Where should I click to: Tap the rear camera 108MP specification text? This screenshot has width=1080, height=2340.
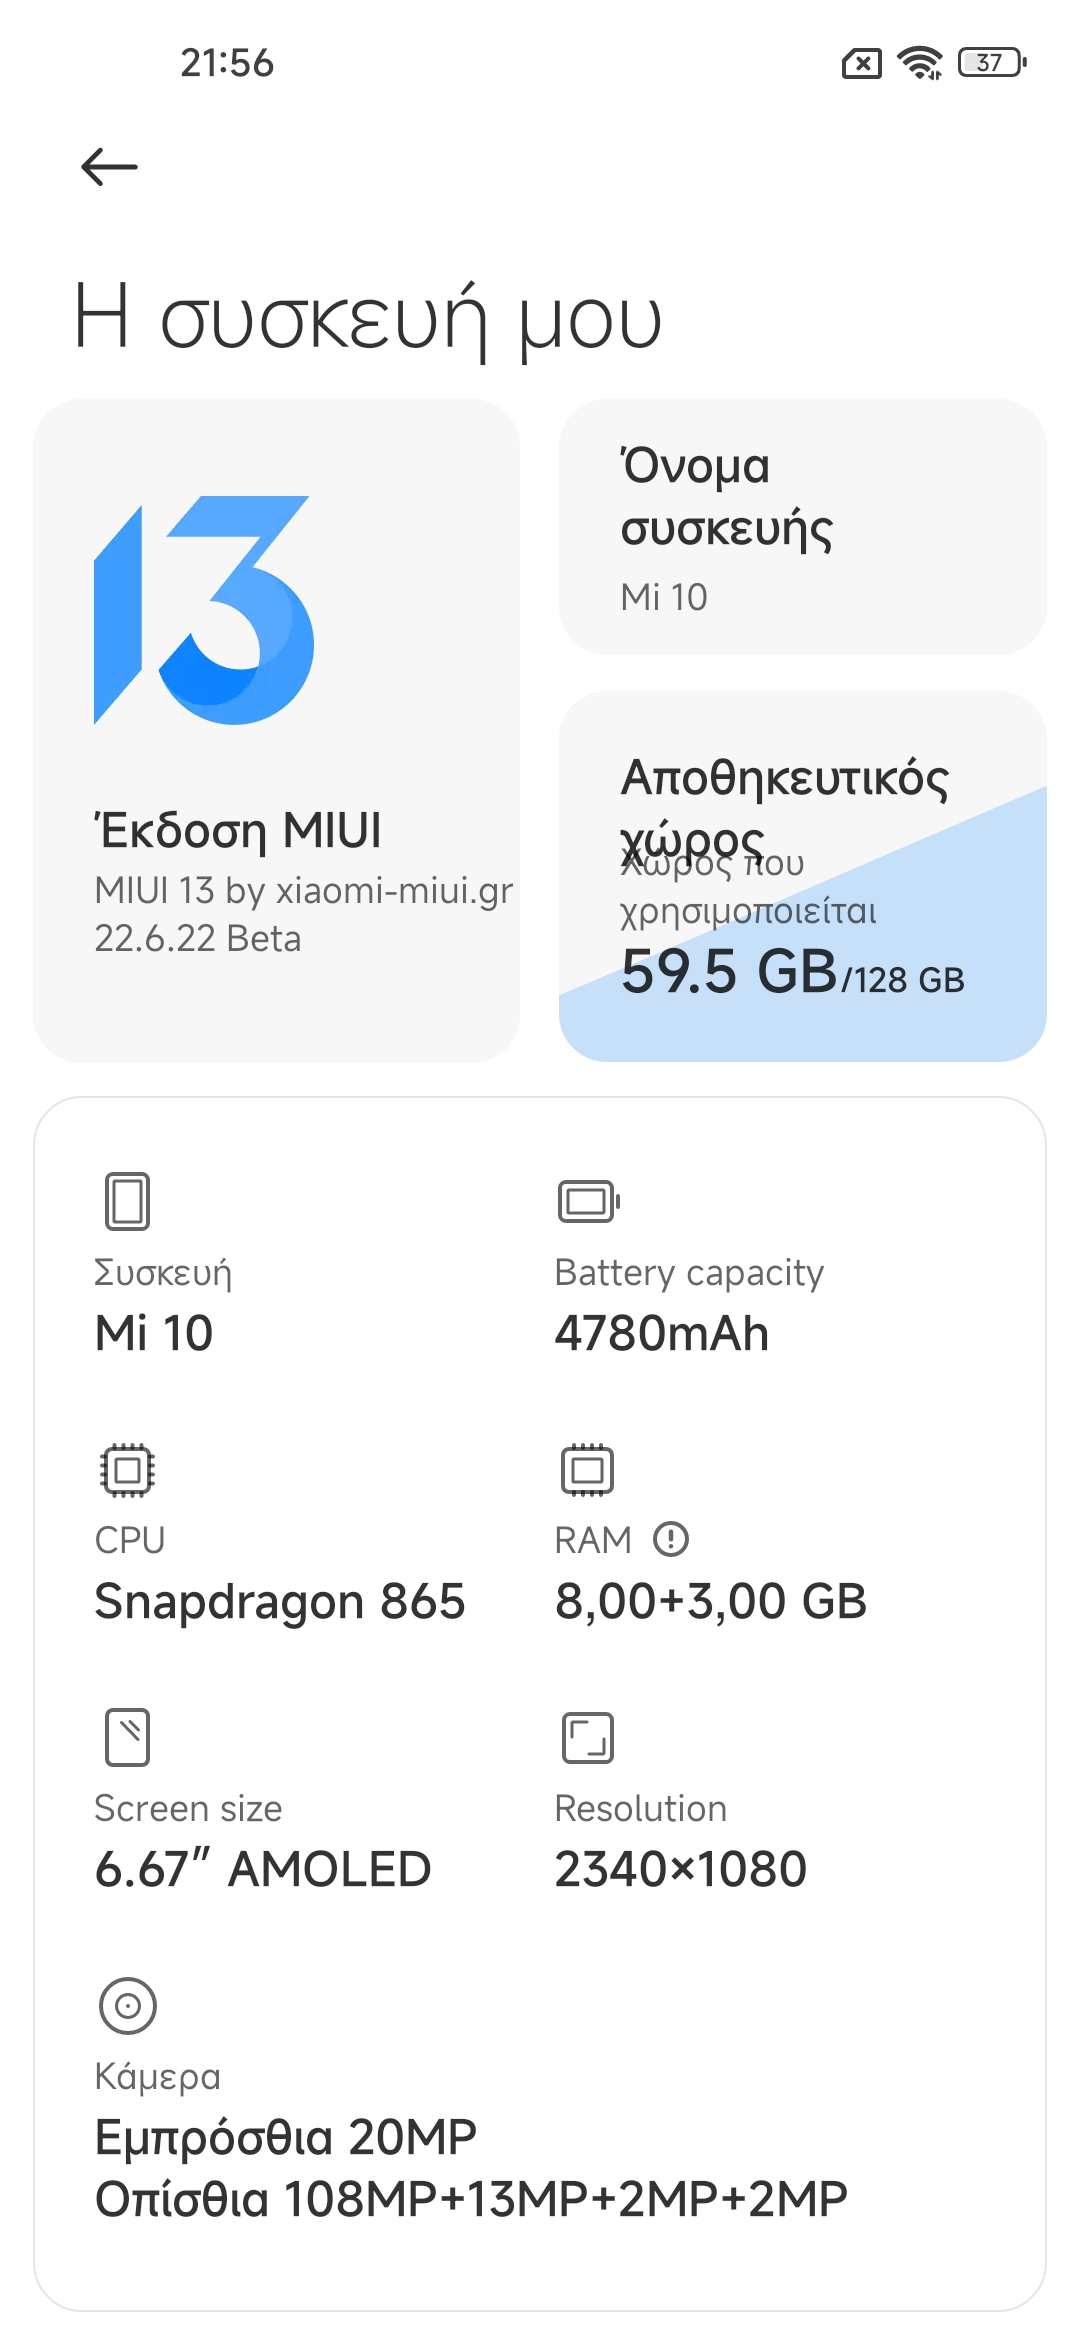[x=471, y=2199]
